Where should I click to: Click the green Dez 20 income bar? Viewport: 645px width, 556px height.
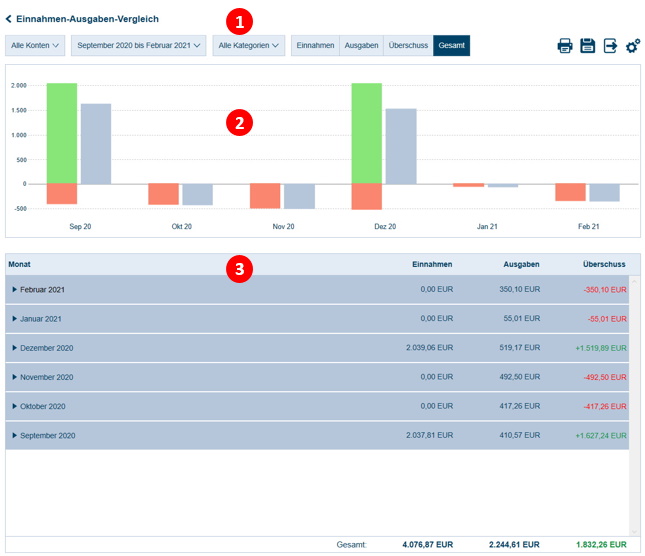[x=367, y=133]
